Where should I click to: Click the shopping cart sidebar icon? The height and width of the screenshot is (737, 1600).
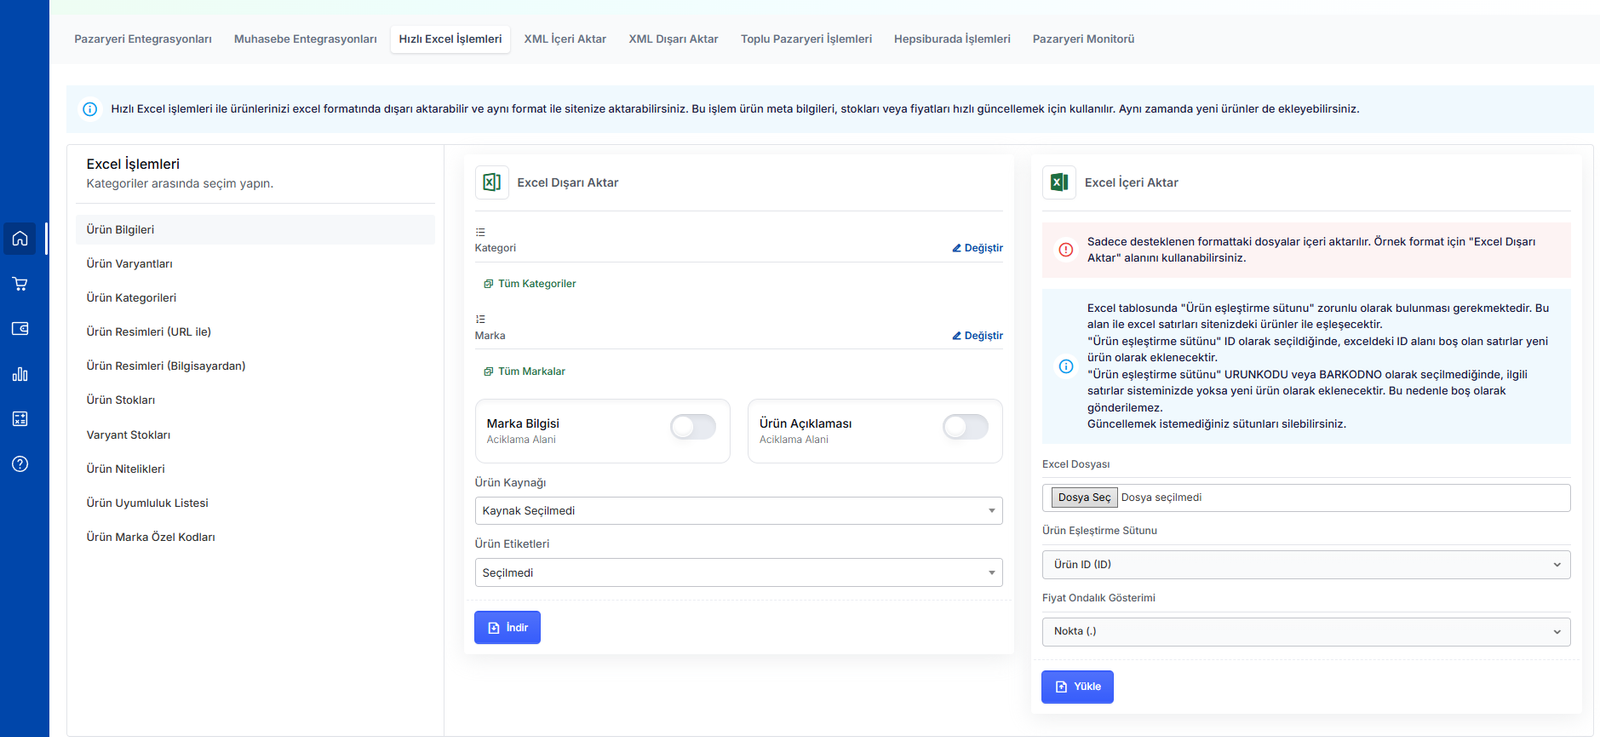pos(20,284)
